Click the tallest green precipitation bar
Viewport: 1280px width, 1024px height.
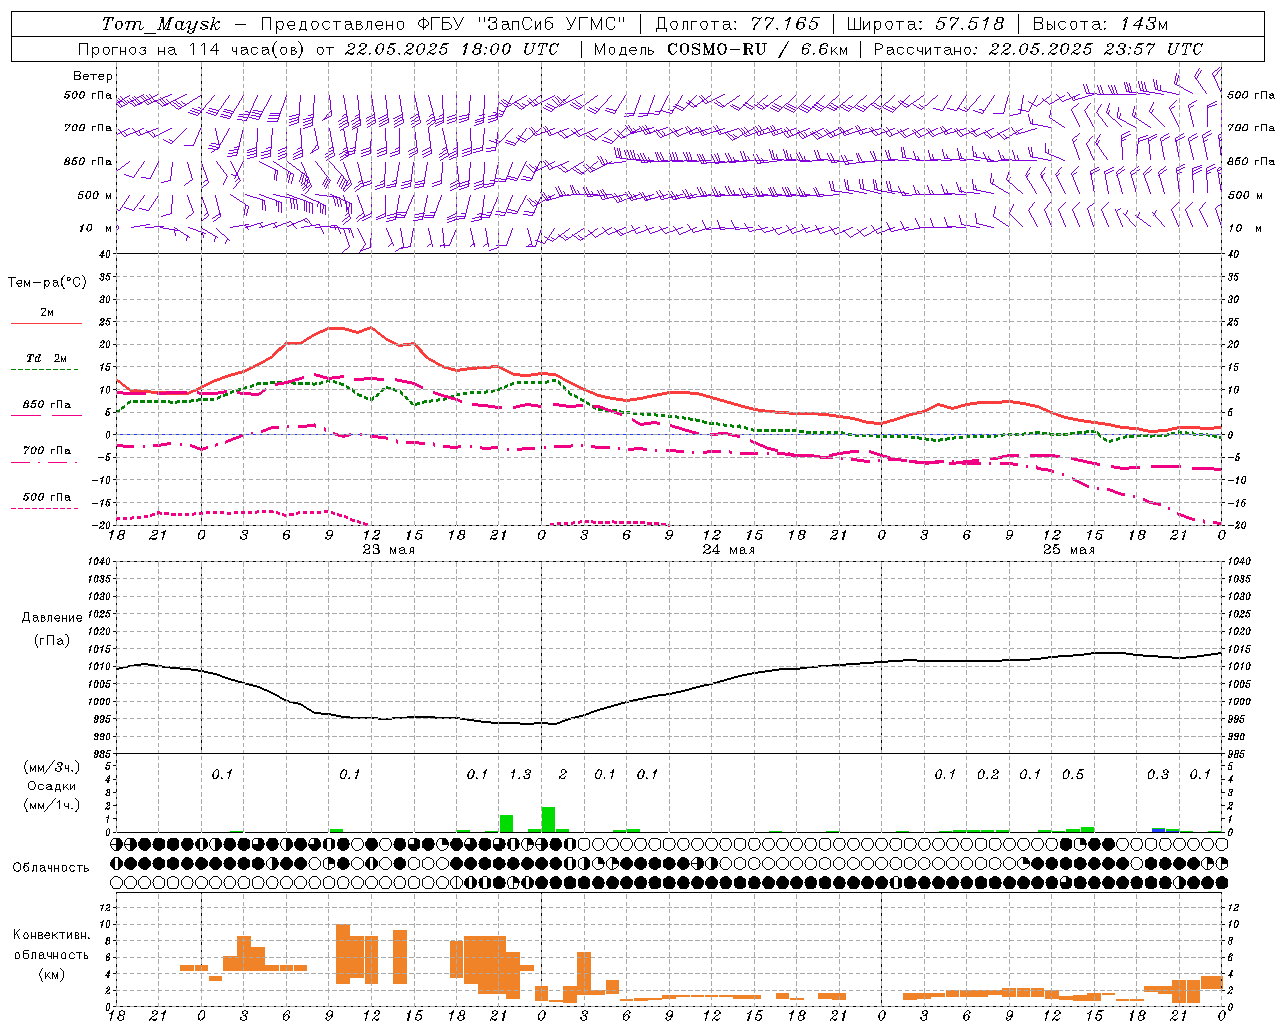point(548,819)
